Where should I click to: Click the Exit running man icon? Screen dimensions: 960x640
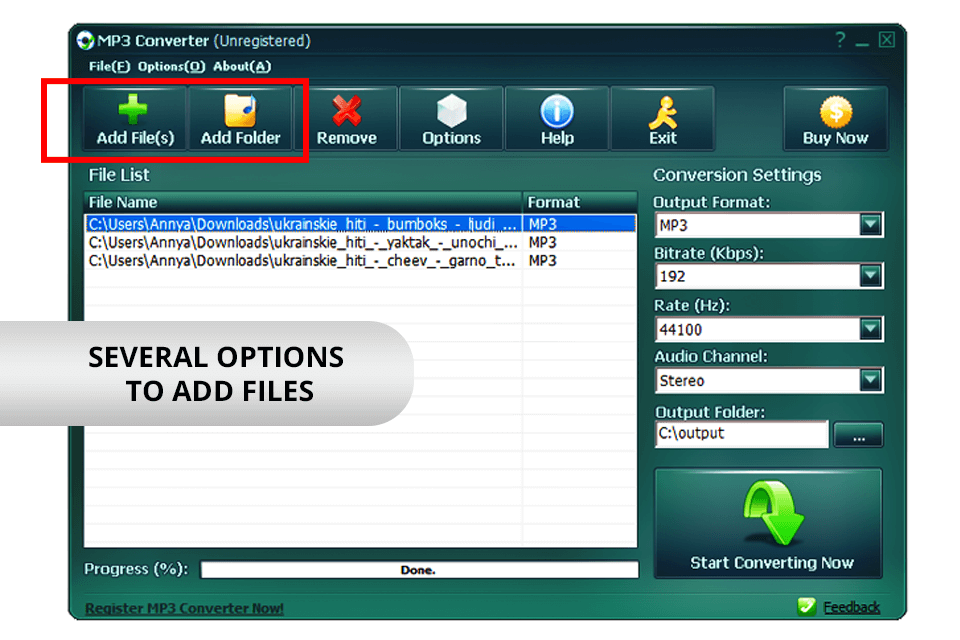pos(663,111)
